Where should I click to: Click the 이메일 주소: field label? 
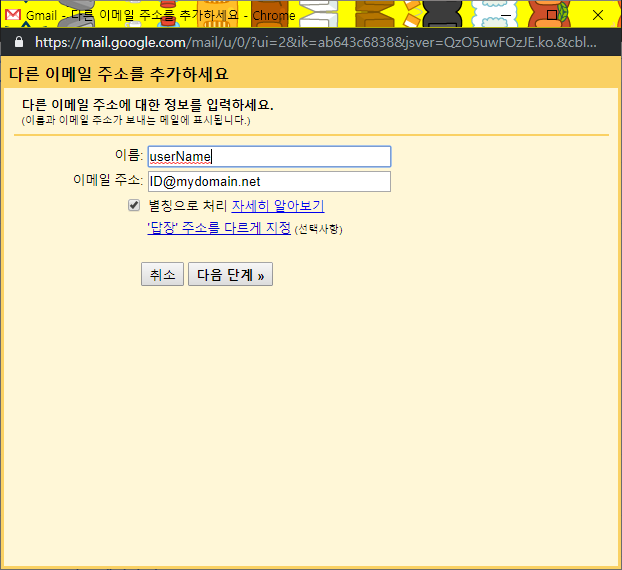(x=108, y=180)
